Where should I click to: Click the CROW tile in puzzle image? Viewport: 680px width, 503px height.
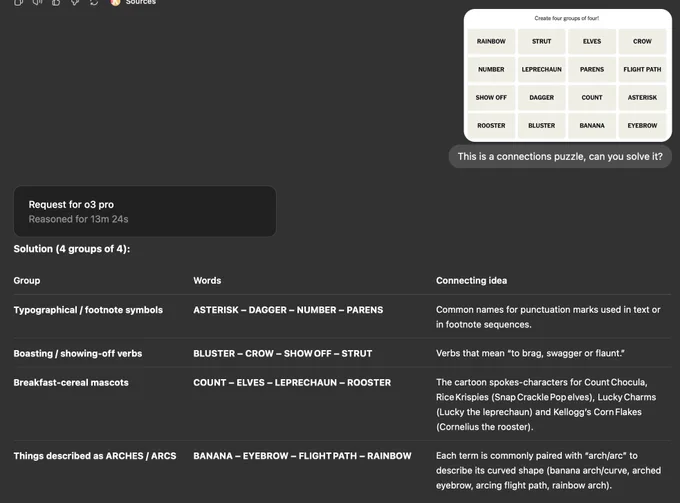click(642, 41)
